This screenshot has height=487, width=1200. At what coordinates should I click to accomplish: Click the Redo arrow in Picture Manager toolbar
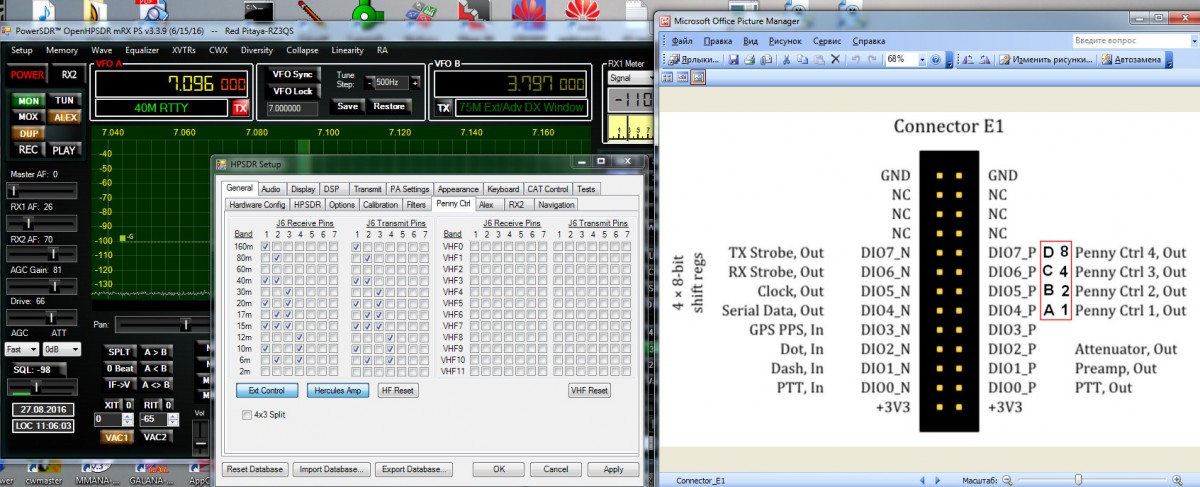click(x=872, y=59)
